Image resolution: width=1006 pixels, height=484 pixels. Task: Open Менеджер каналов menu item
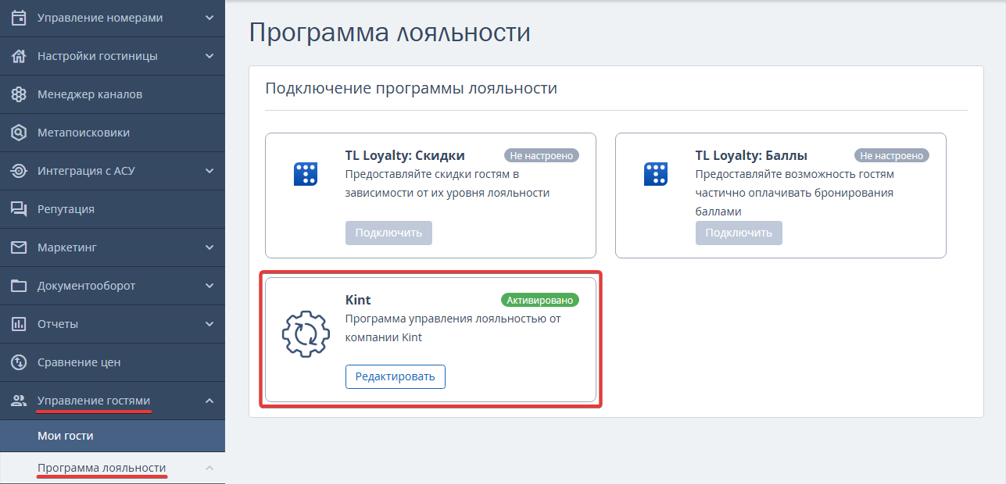(x=112, y=94)
